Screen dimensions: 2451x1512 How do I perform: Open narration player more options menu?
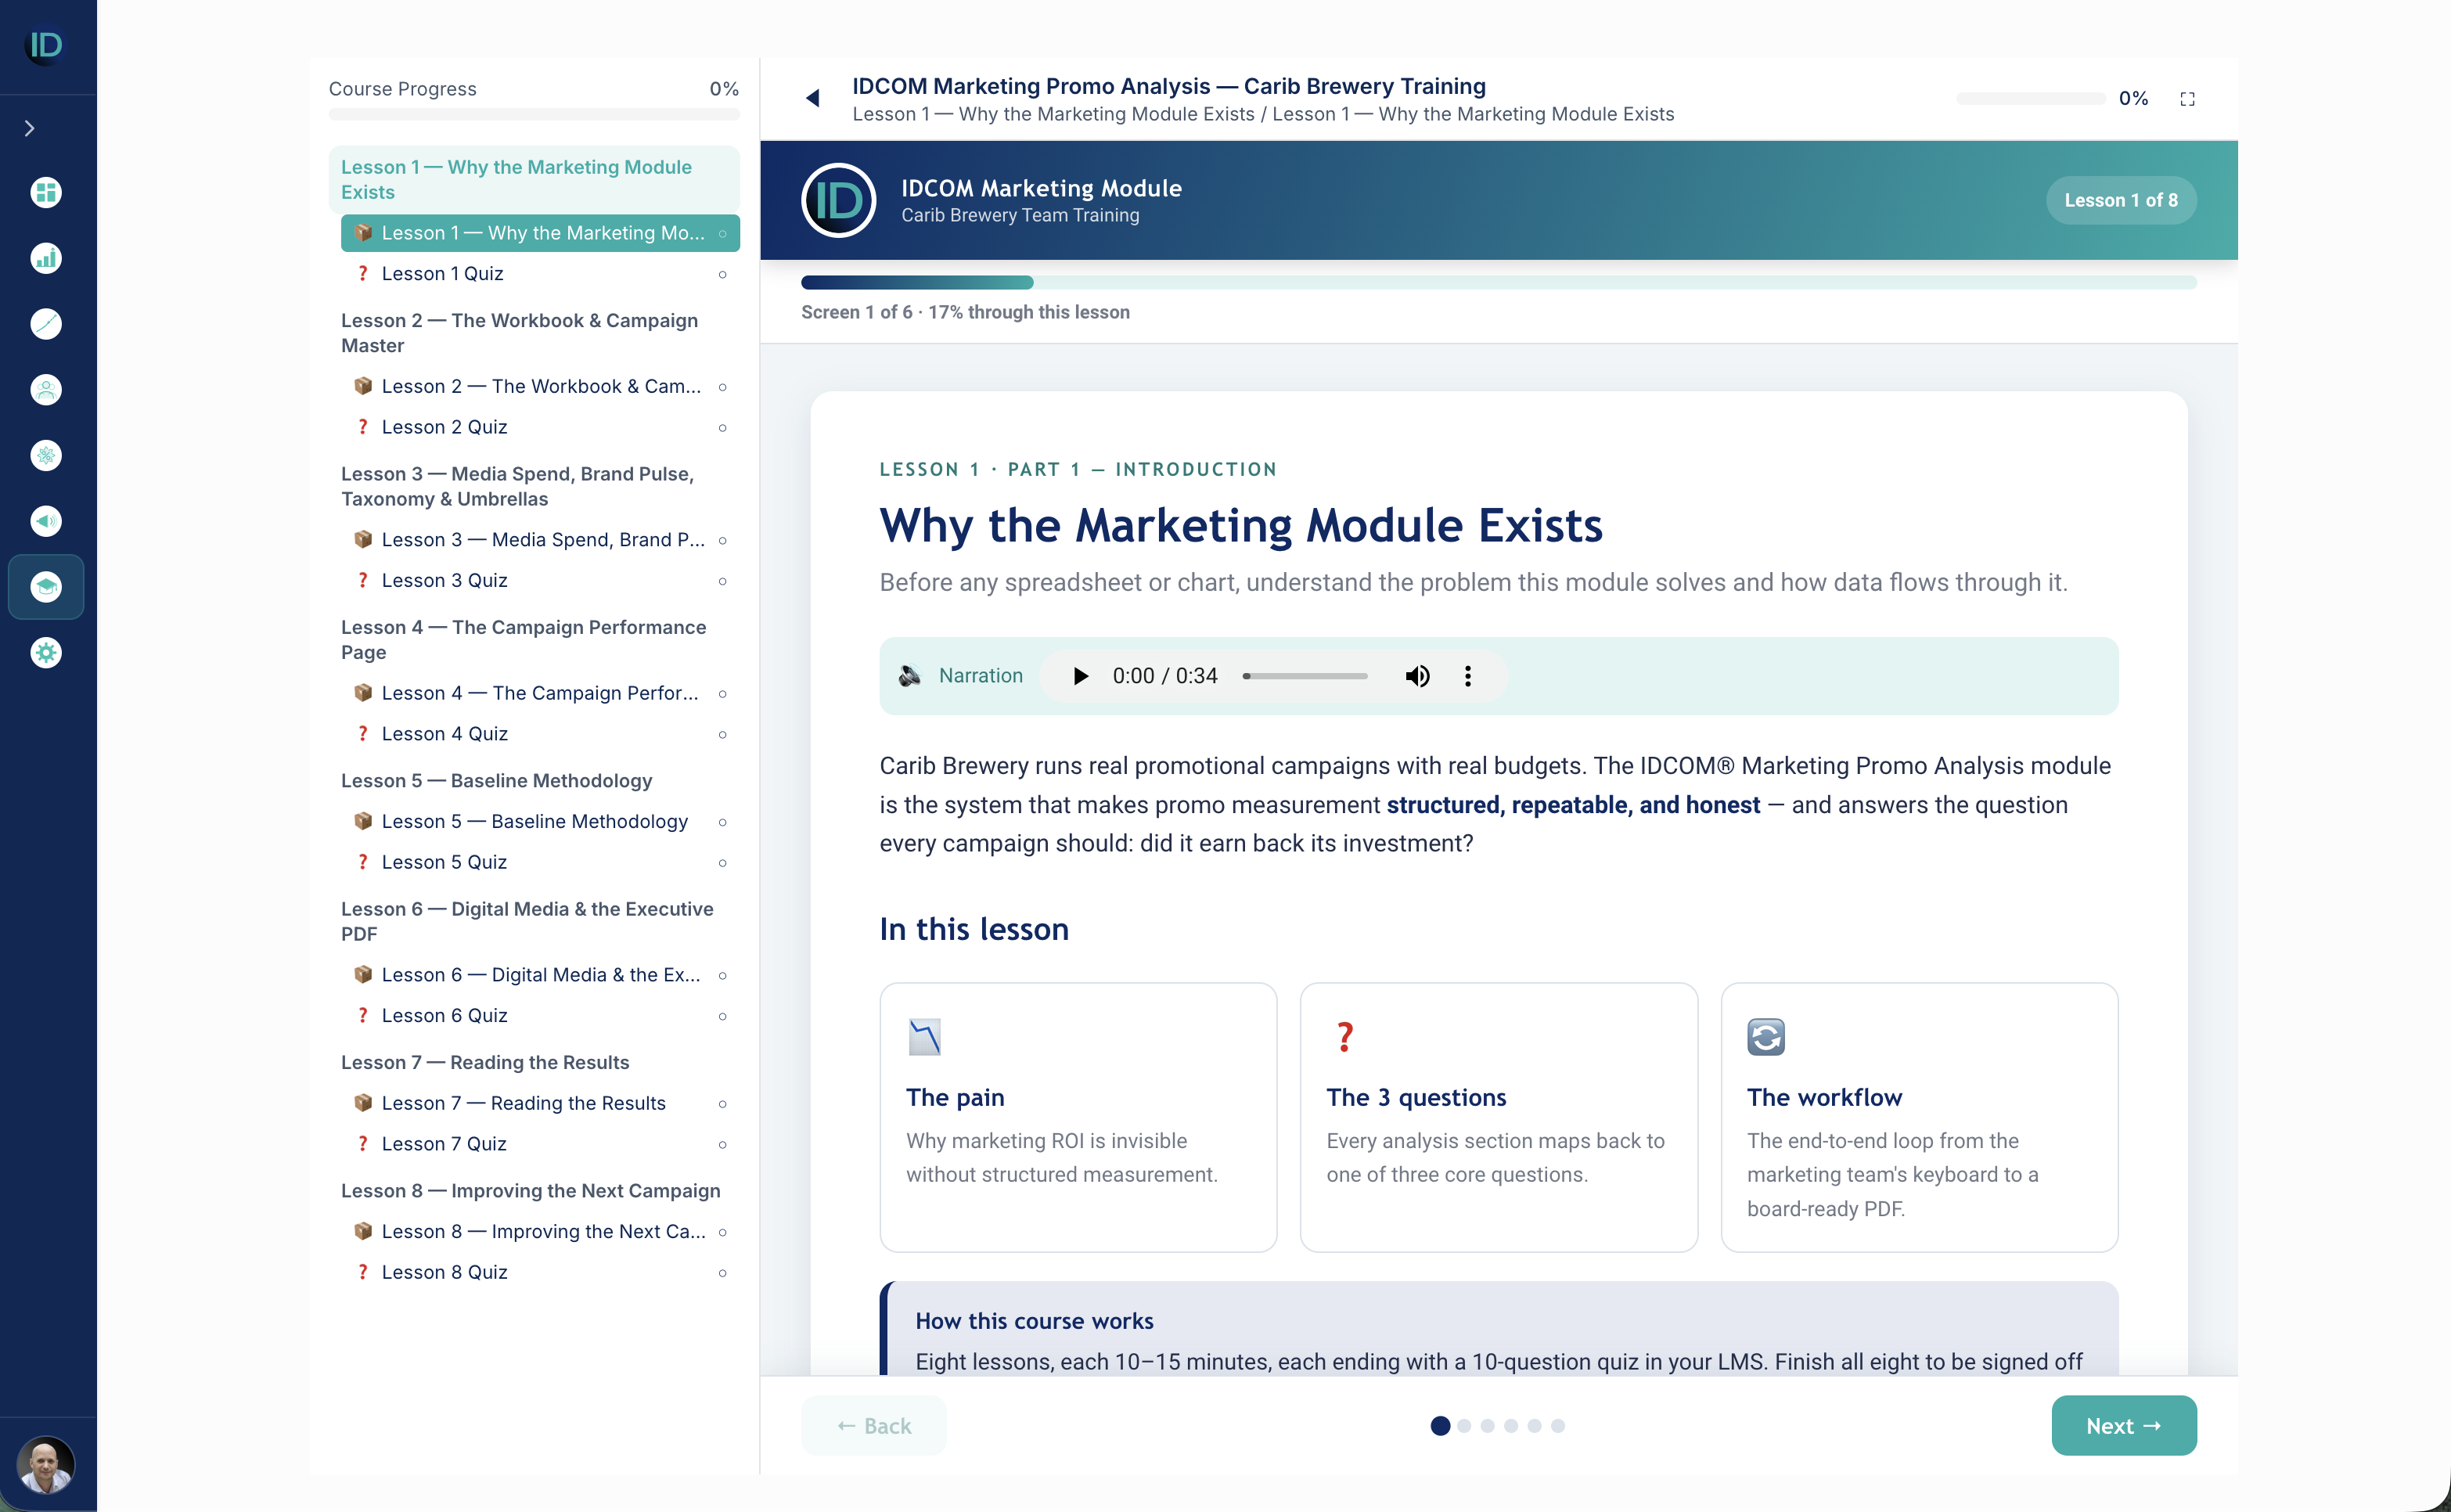pos(1467,676)
